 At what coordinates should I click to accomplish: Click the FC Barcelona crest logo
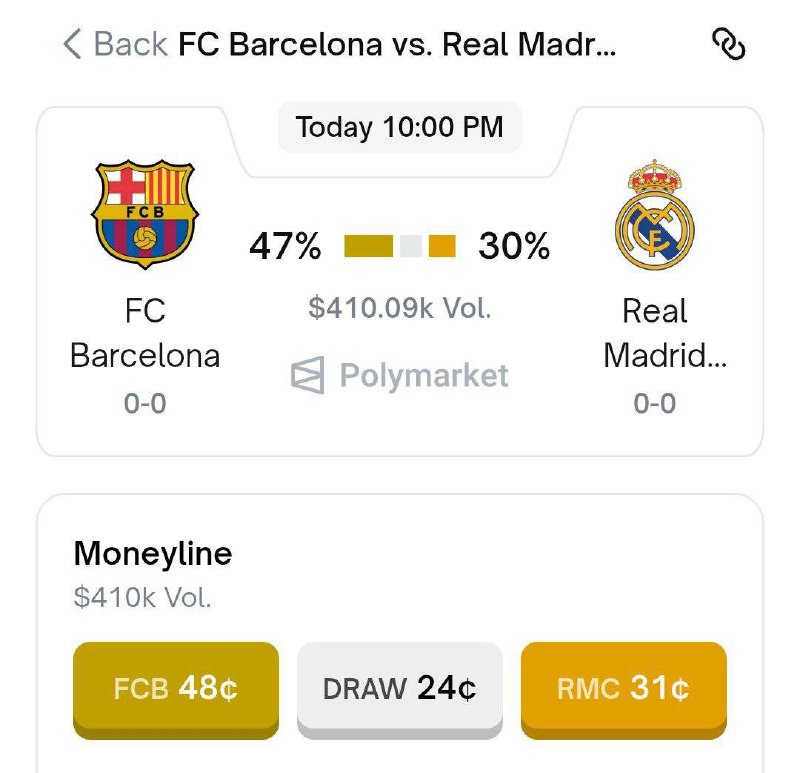pyautogui.click(x=145, y=214)
